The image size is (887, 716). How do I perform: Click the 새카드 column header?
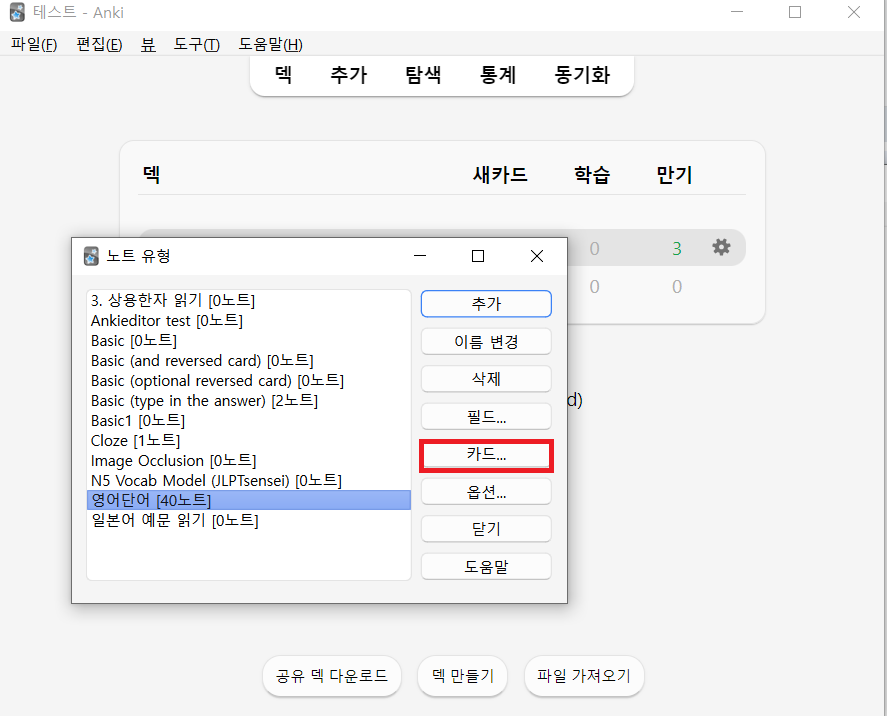[x=500, y=174]
